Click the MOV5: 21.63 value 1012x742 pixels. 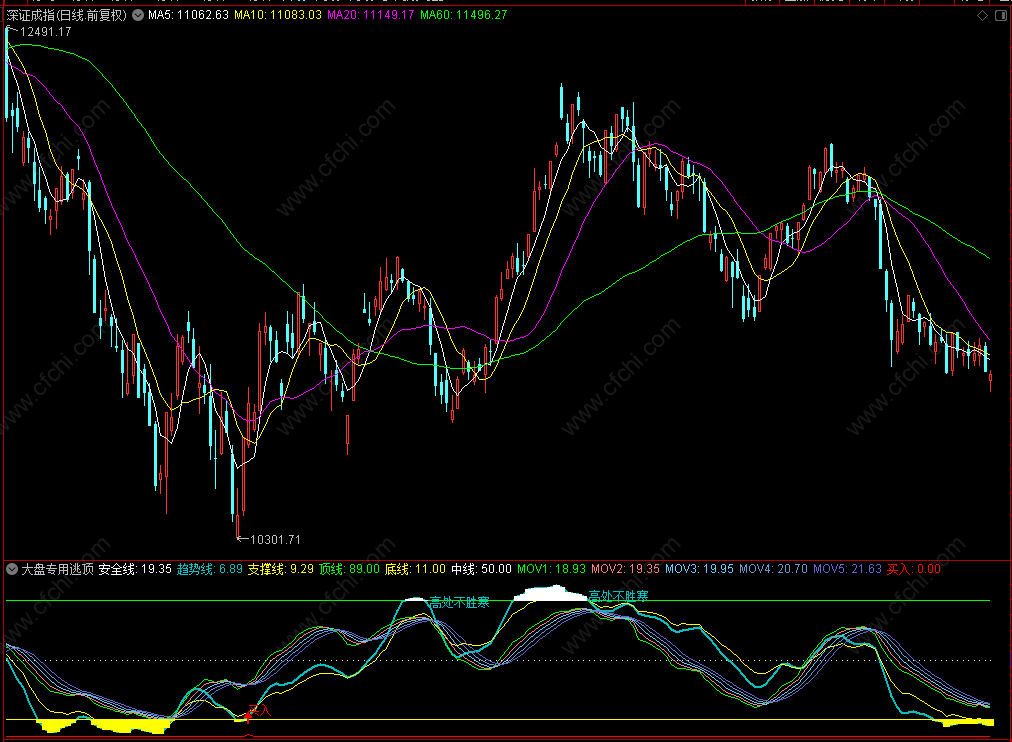[847, 569]
